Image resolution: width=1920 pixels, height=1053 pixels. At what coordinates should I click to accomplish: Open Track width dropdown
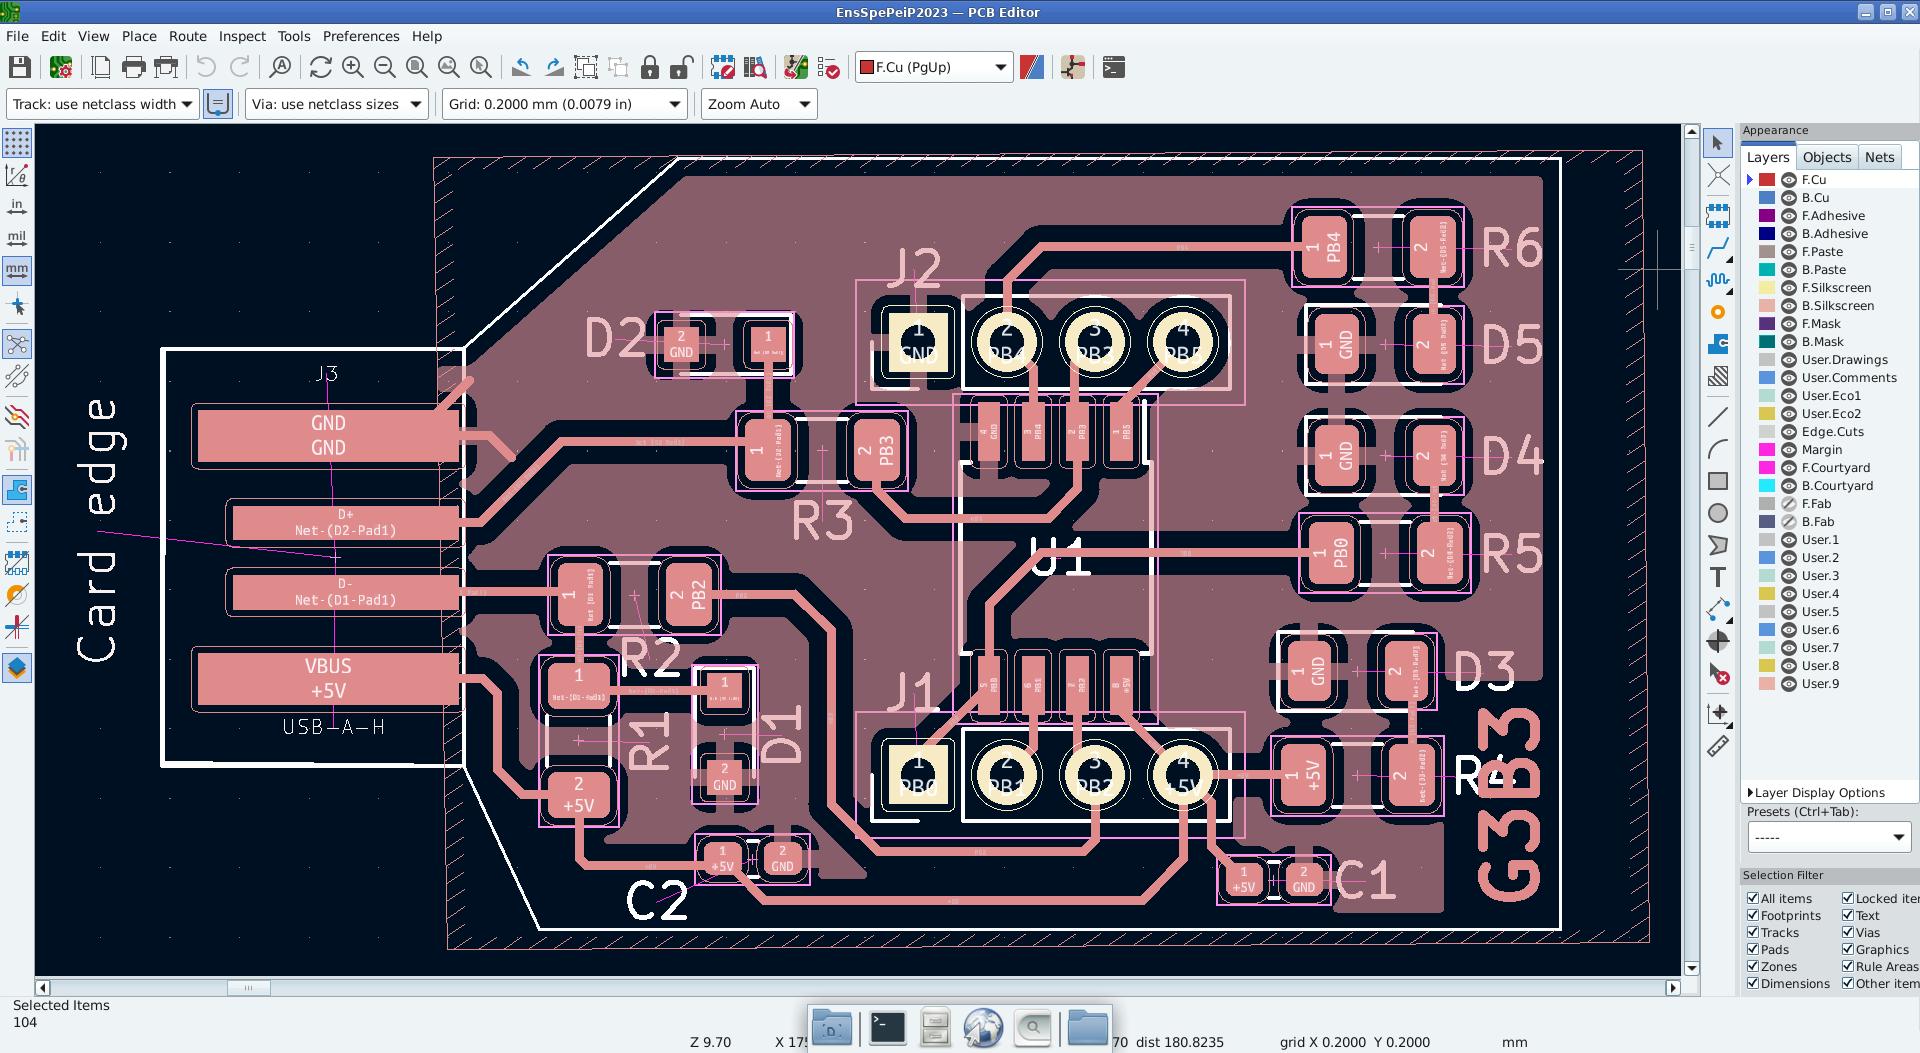pyautogui.click(x=102, y=104)
